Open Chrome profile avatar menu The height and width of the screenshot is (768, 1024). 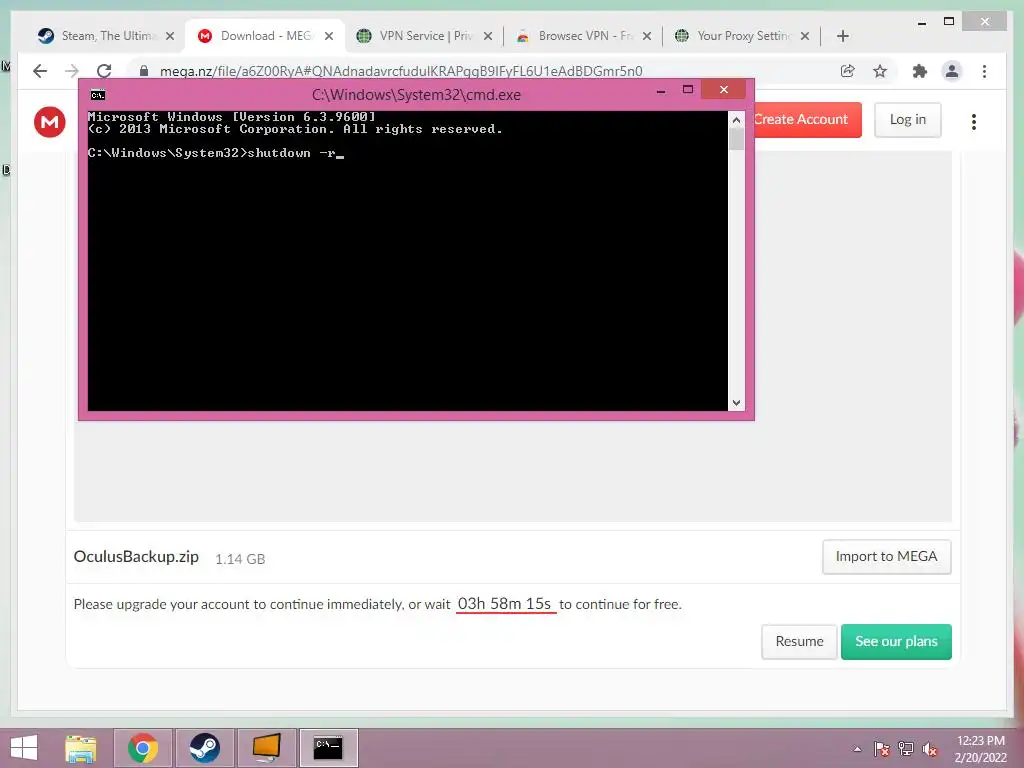[x=952, y=71]
